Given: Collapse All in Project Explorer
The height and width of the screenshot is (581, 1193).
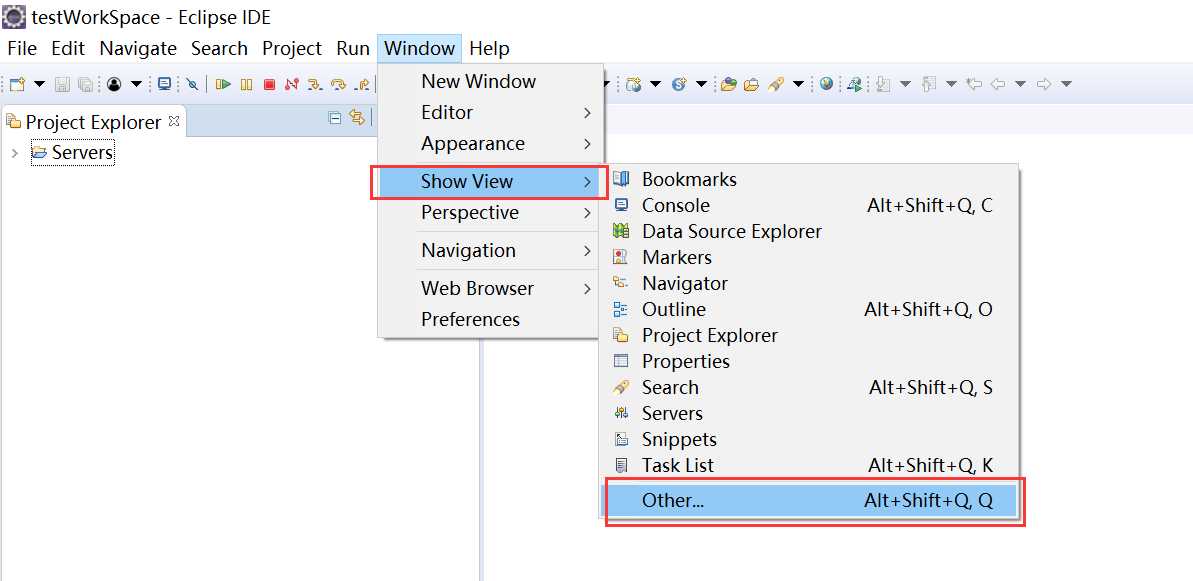Looking at the screenshot, I should [334, 118].
